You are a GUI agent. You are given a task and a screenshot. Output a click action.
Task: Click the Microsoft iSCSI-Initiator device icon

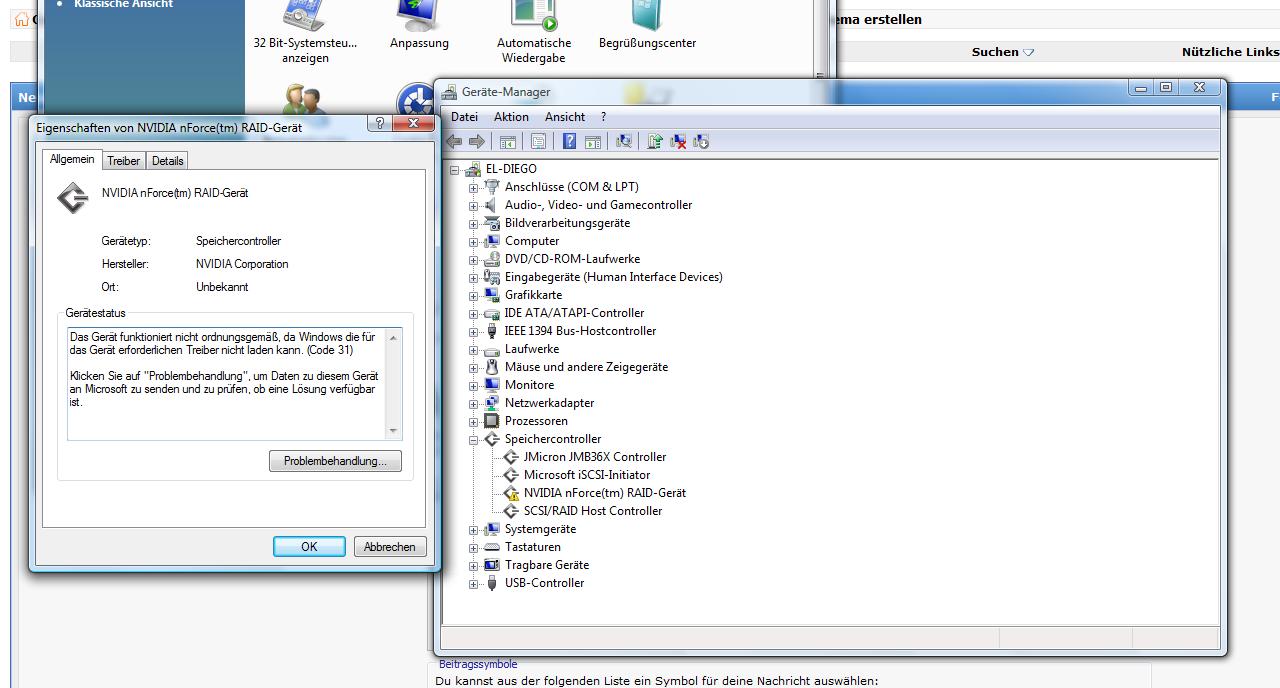click(511, 475)
